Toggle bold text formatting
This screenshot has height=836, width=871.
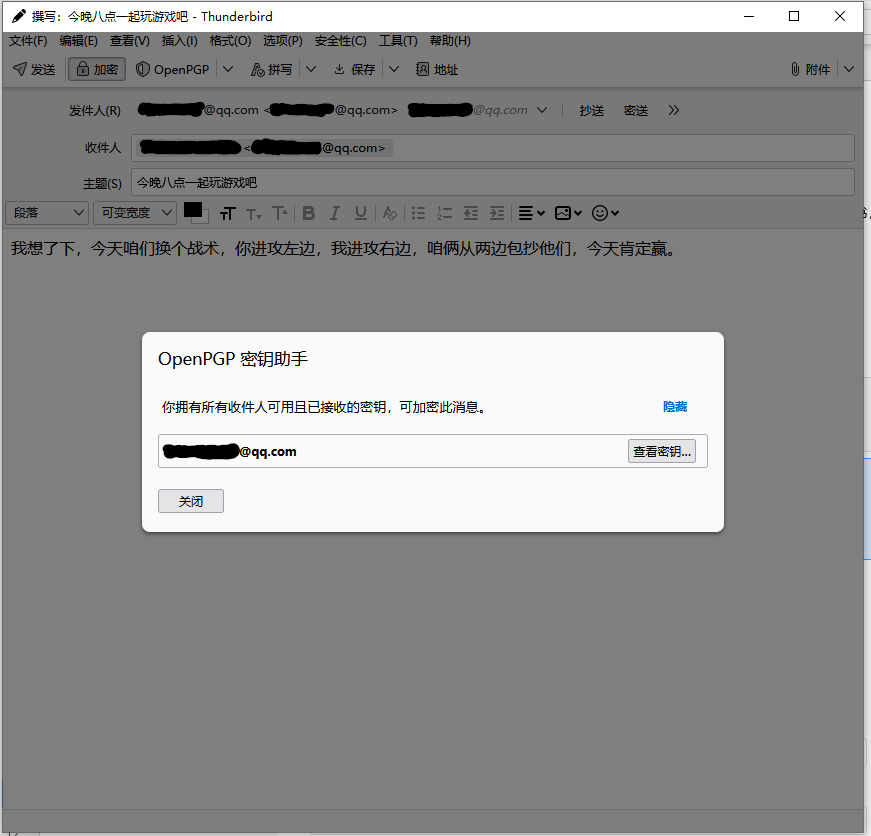(x=309, y=213)
